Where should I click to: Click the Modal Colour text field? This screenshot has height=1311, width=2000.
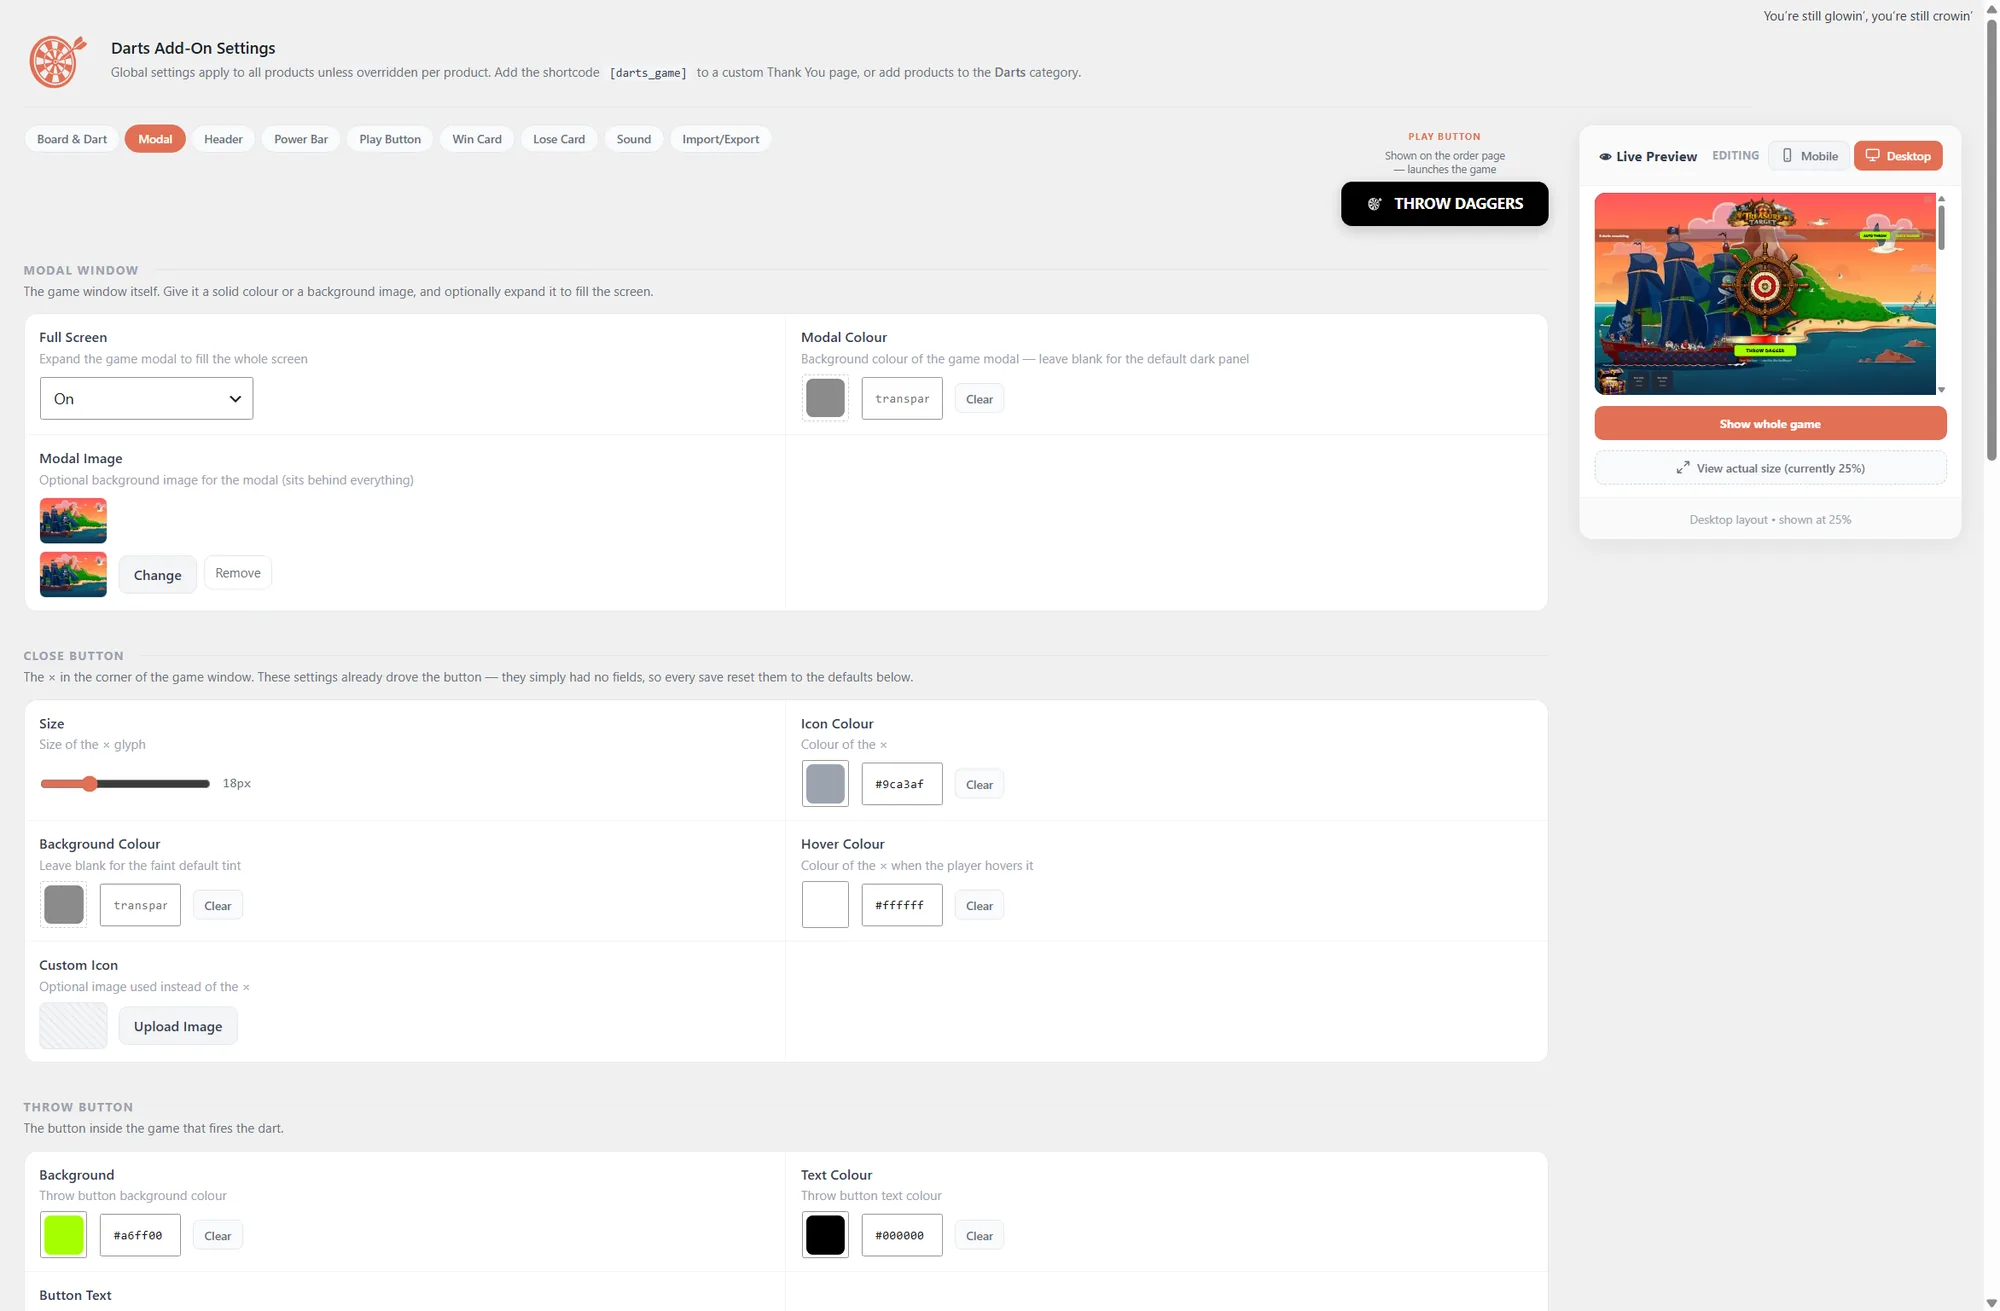point(902,399)
